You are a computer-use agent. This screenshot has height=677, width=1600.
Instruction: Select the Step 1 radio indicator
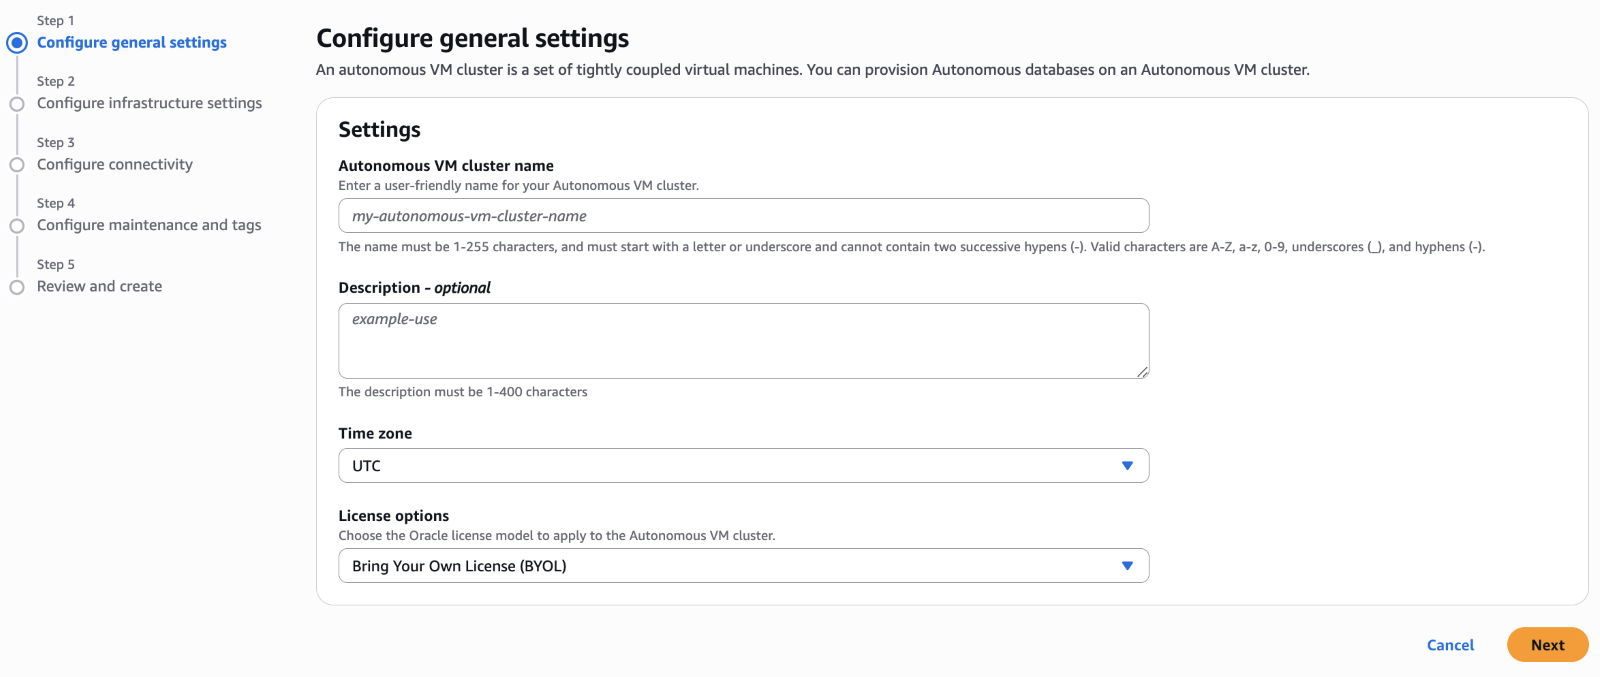point(17,43)
